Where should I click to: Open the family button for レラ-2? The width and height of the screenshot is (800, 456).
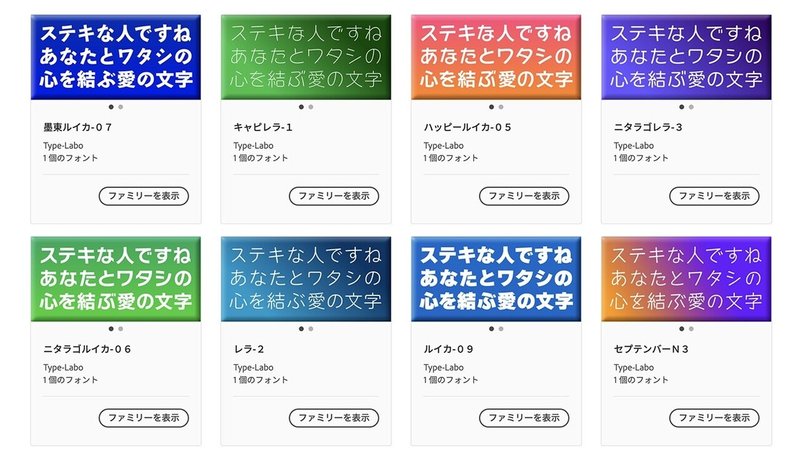click(334, 418)
